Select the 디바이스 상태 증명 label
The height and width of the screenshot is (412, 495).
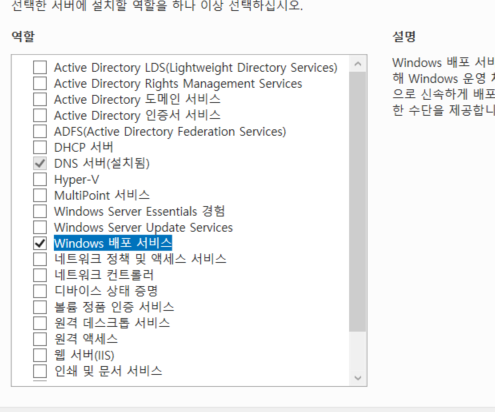pyautogui.click(x=106, y=291)
